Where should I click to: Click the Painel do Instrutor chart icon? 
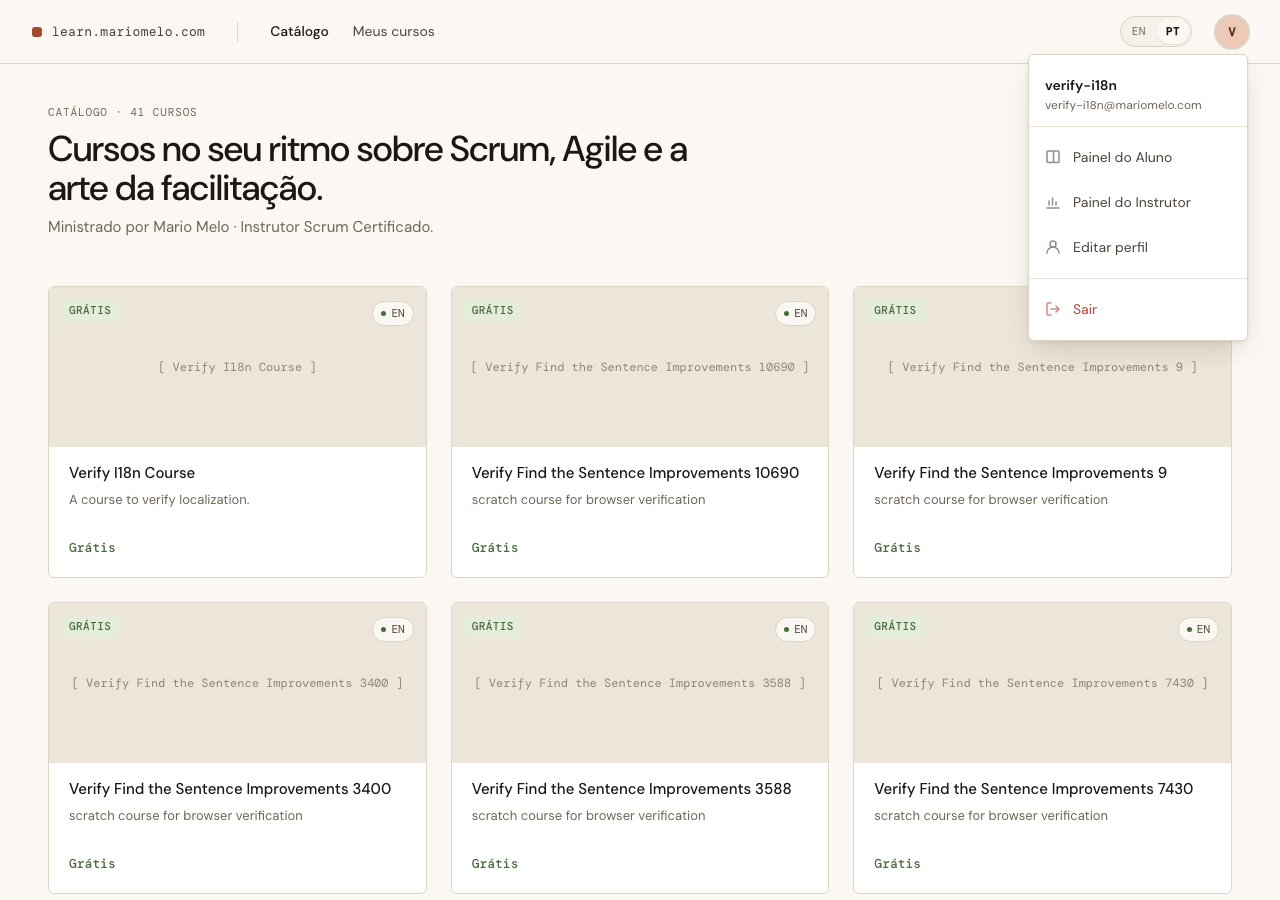pos(1053,202)
